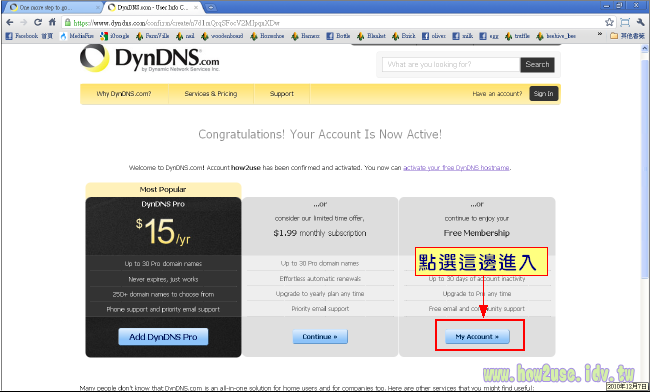Focus the 'What are you looking for?' search box
Screen dimensions: 650x392
coord(451,64)
